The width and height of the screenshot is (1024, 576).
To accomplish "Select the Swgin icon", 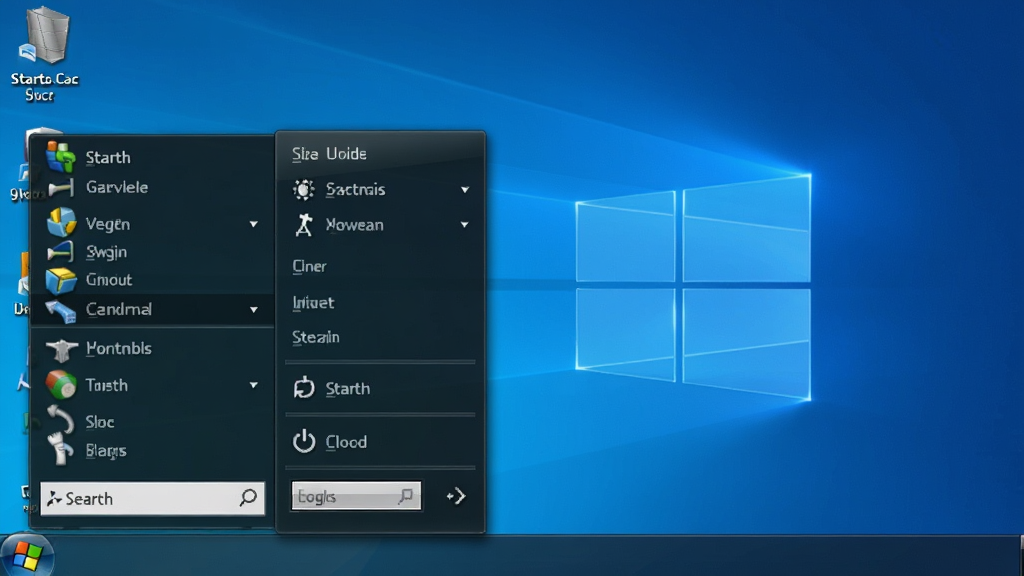I will [x=60, y=251].
